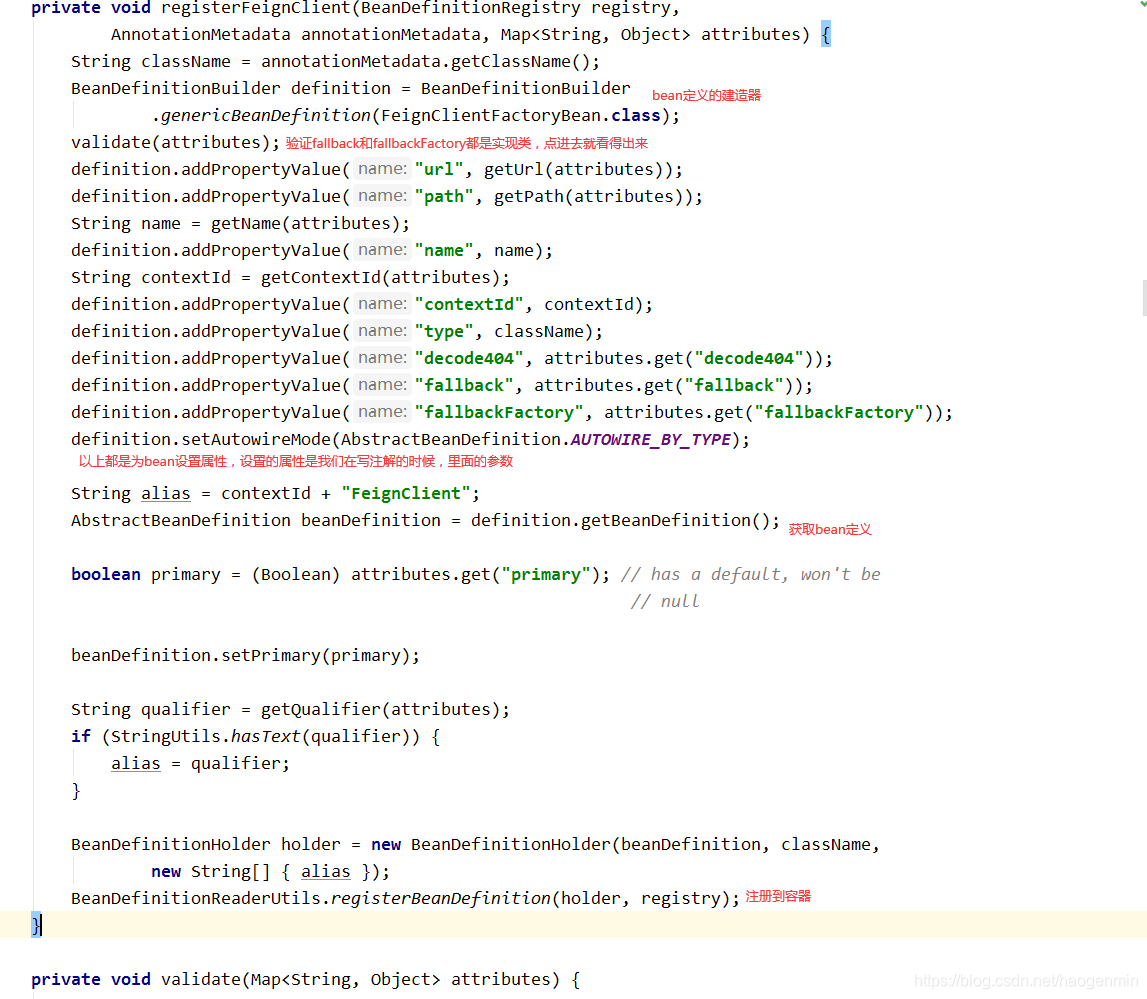Click the red annotation bean定义的建造器
The width and height of the screenshot is (1147, 999).
706,95
